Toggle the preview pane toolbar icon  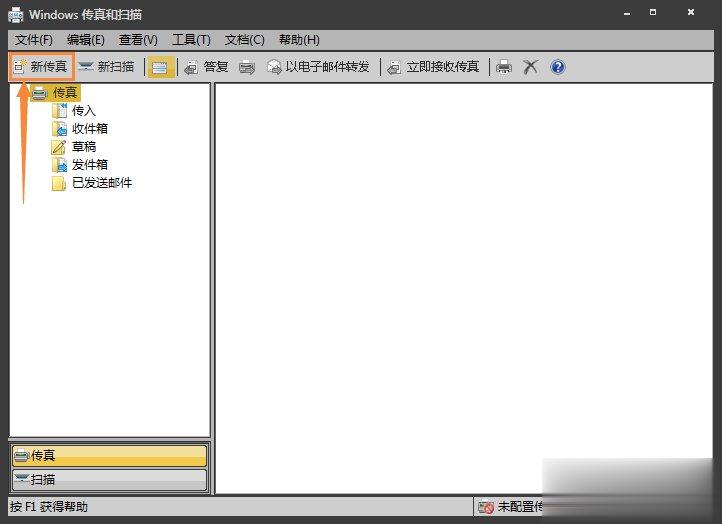(161, 67)
